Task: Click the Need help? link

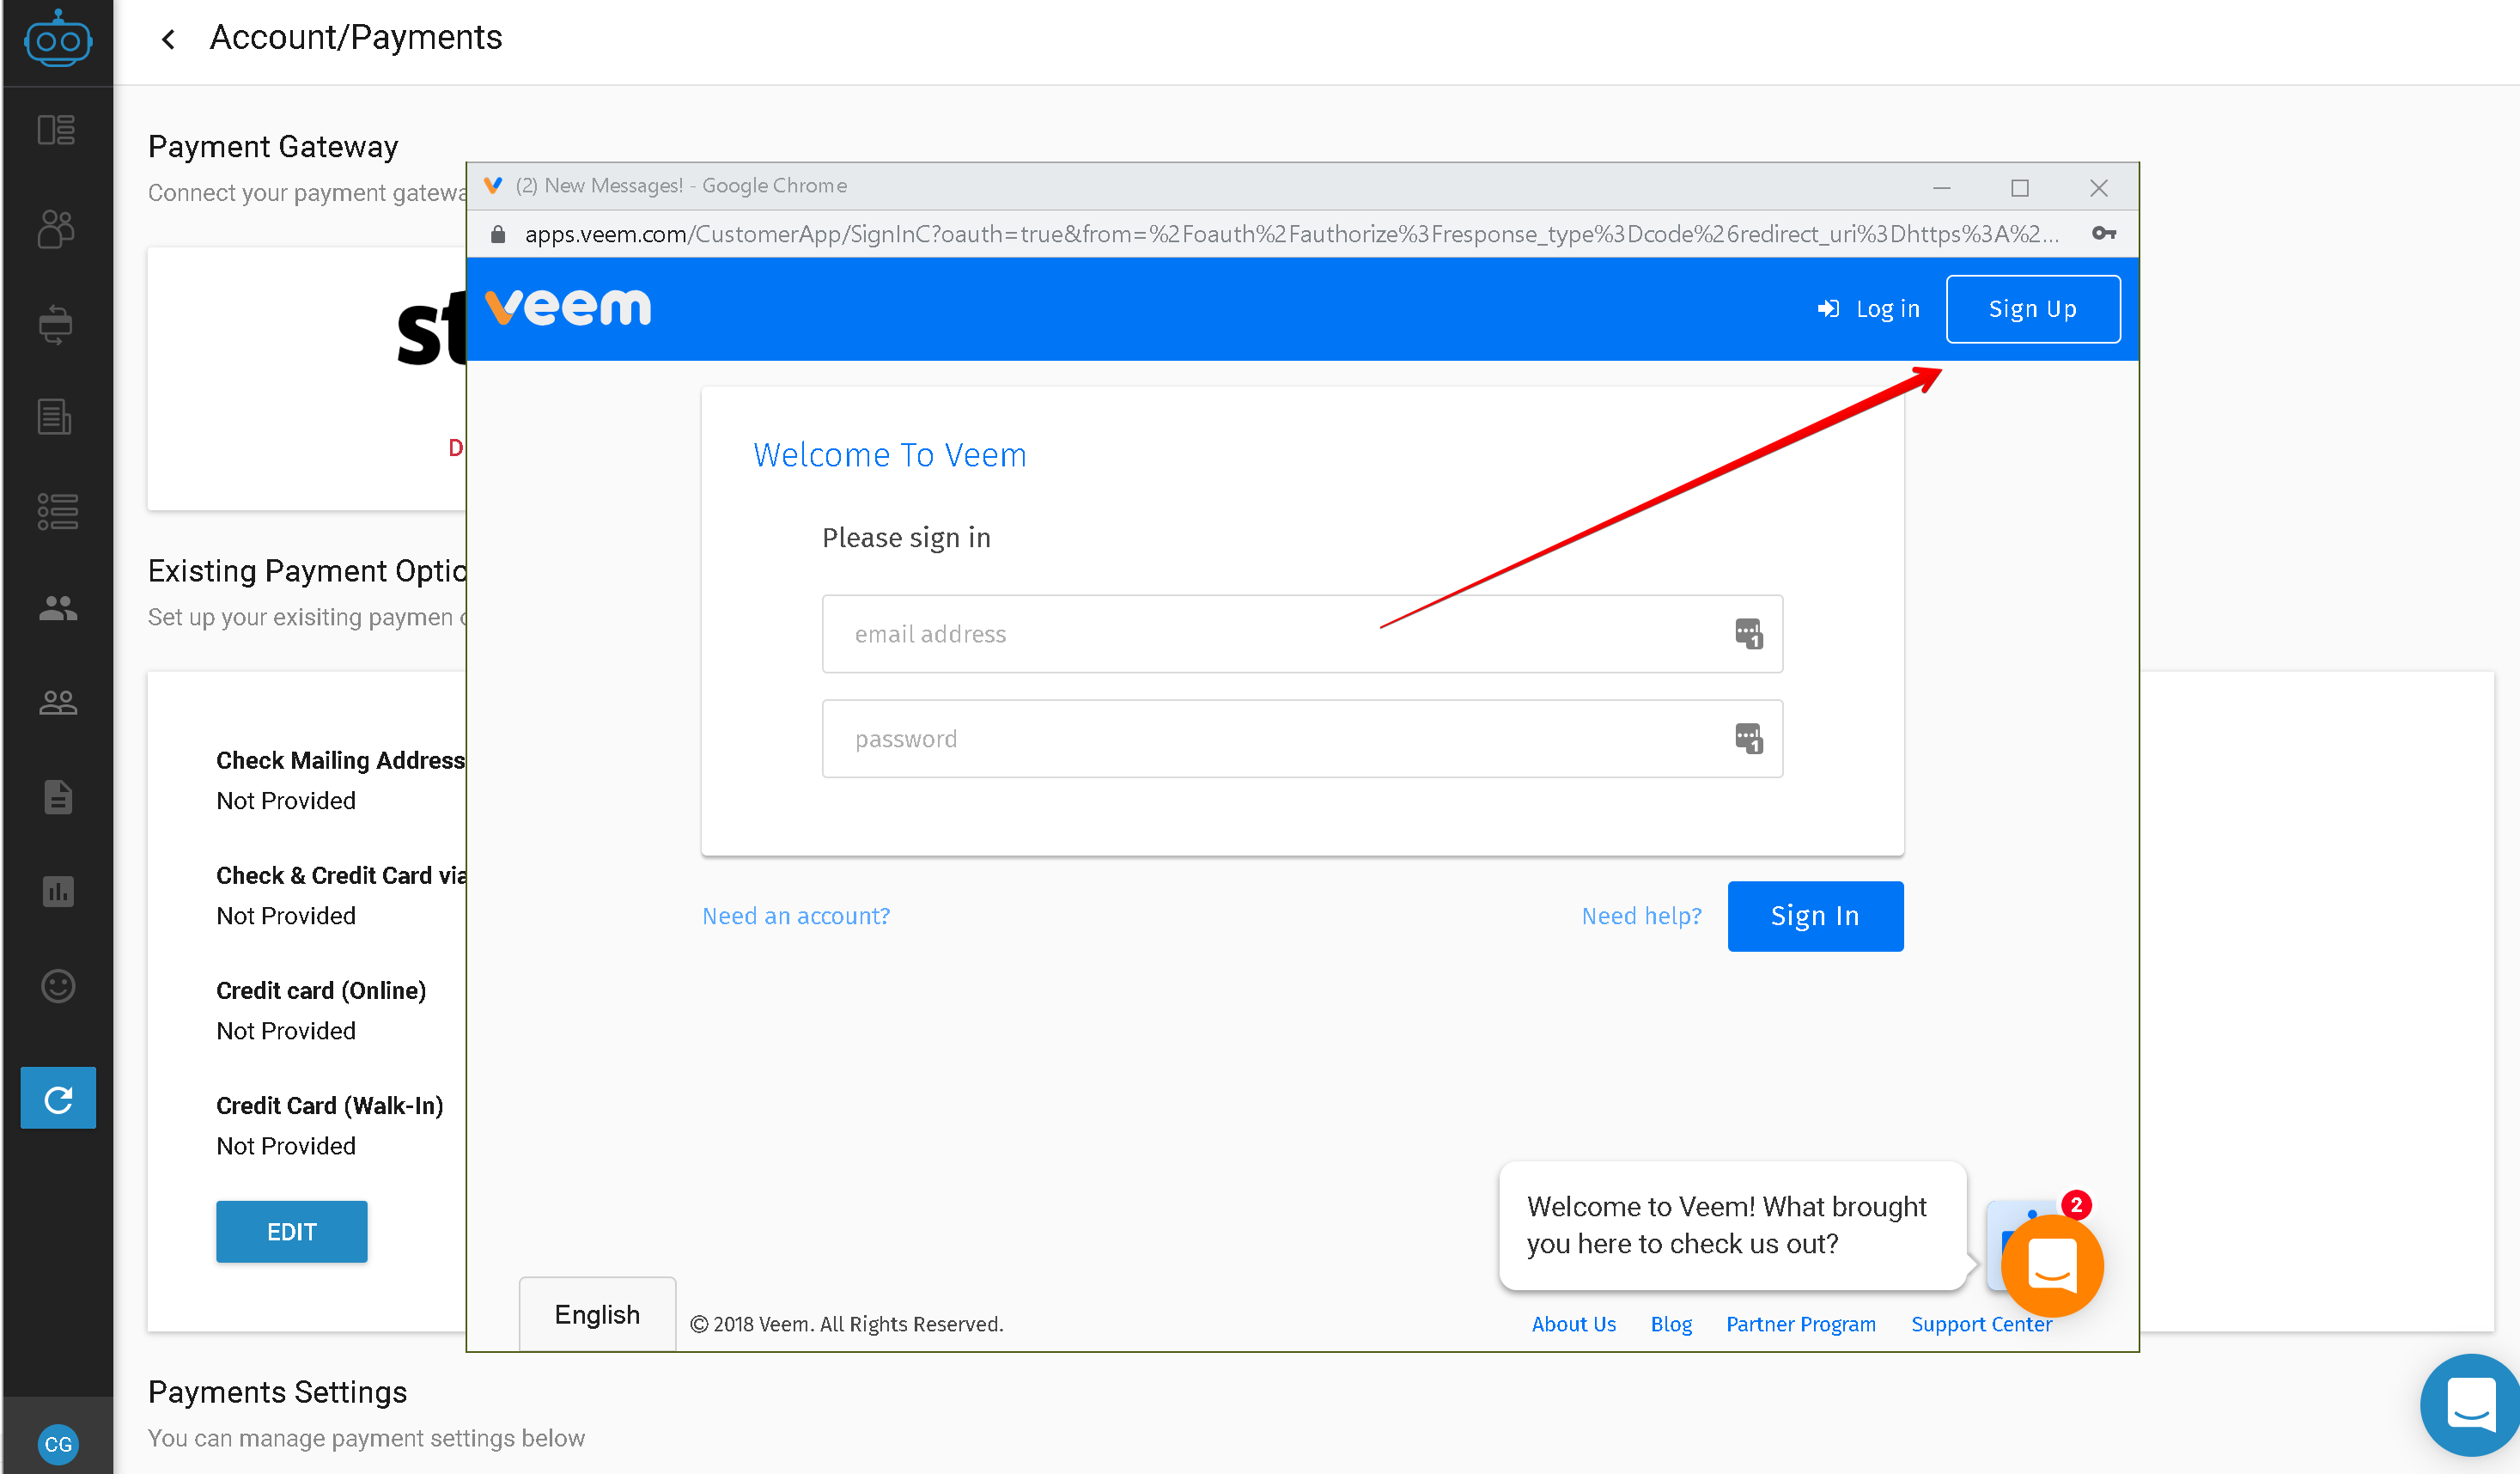Action: pos(1641,916)
